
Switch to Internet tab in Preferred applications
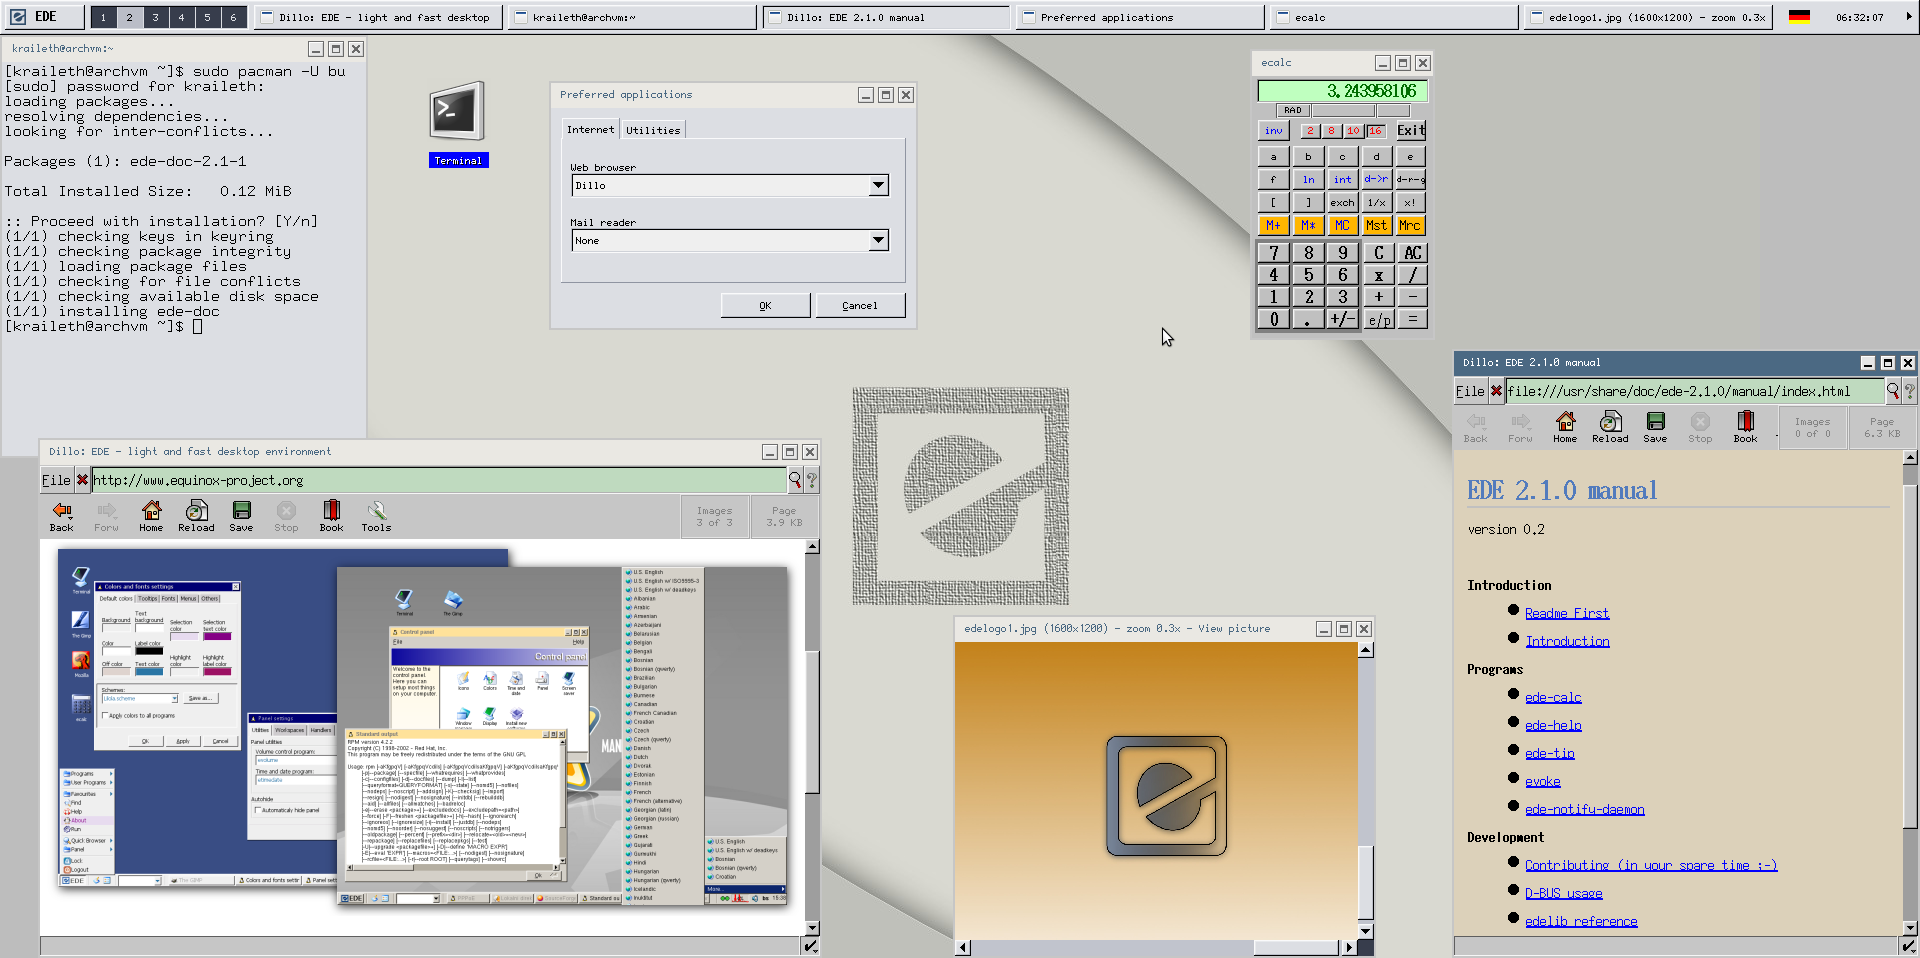pyautogui.click(x=590, y=129)
